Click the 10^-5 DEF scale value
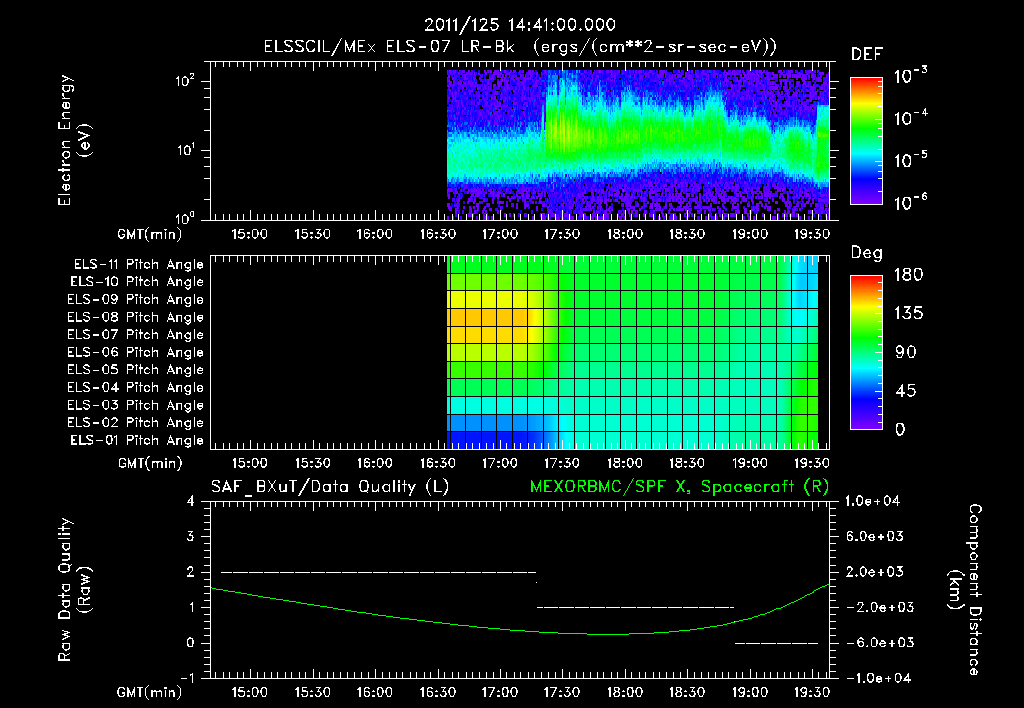1024x708 pixels. click(910, 159)
